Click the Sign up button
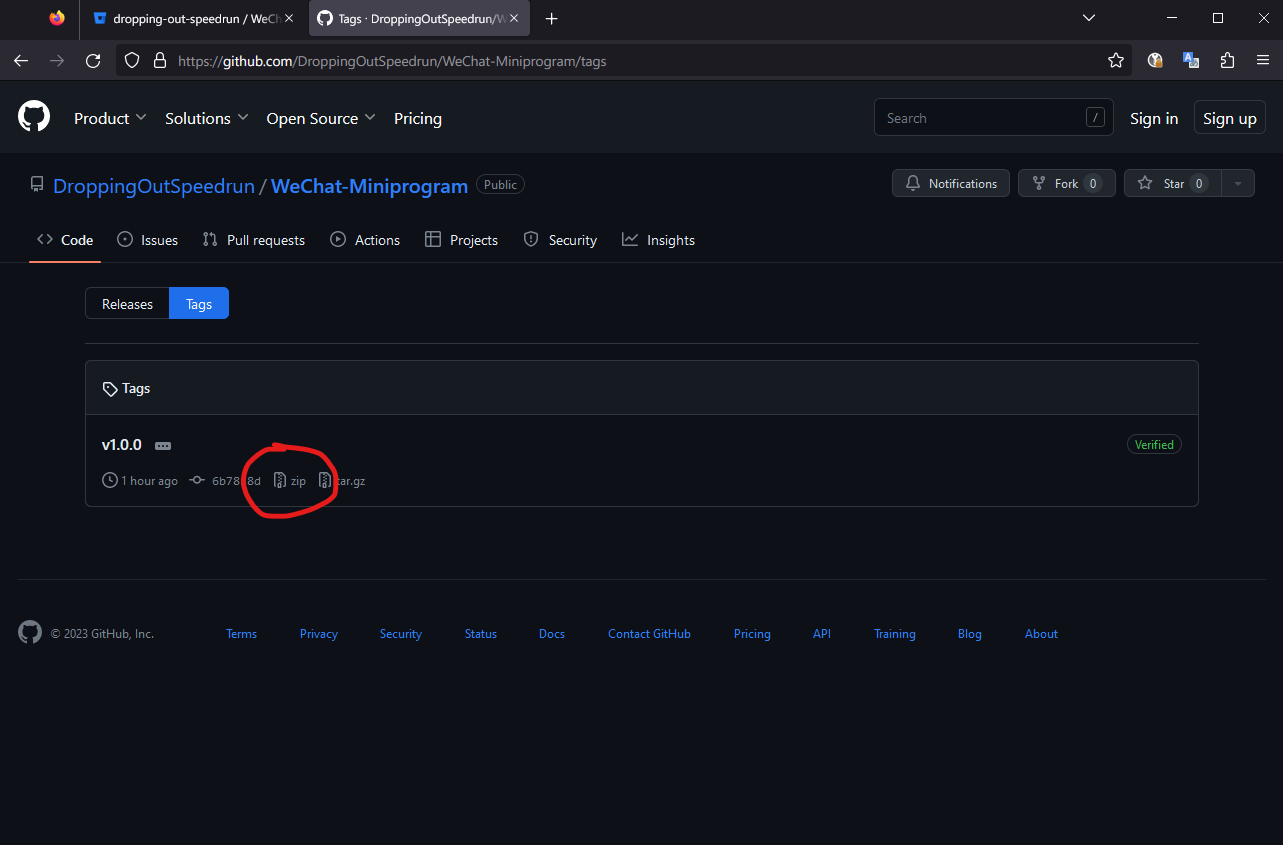This screenshot has height=845, width=1283. pos(1230,118)
